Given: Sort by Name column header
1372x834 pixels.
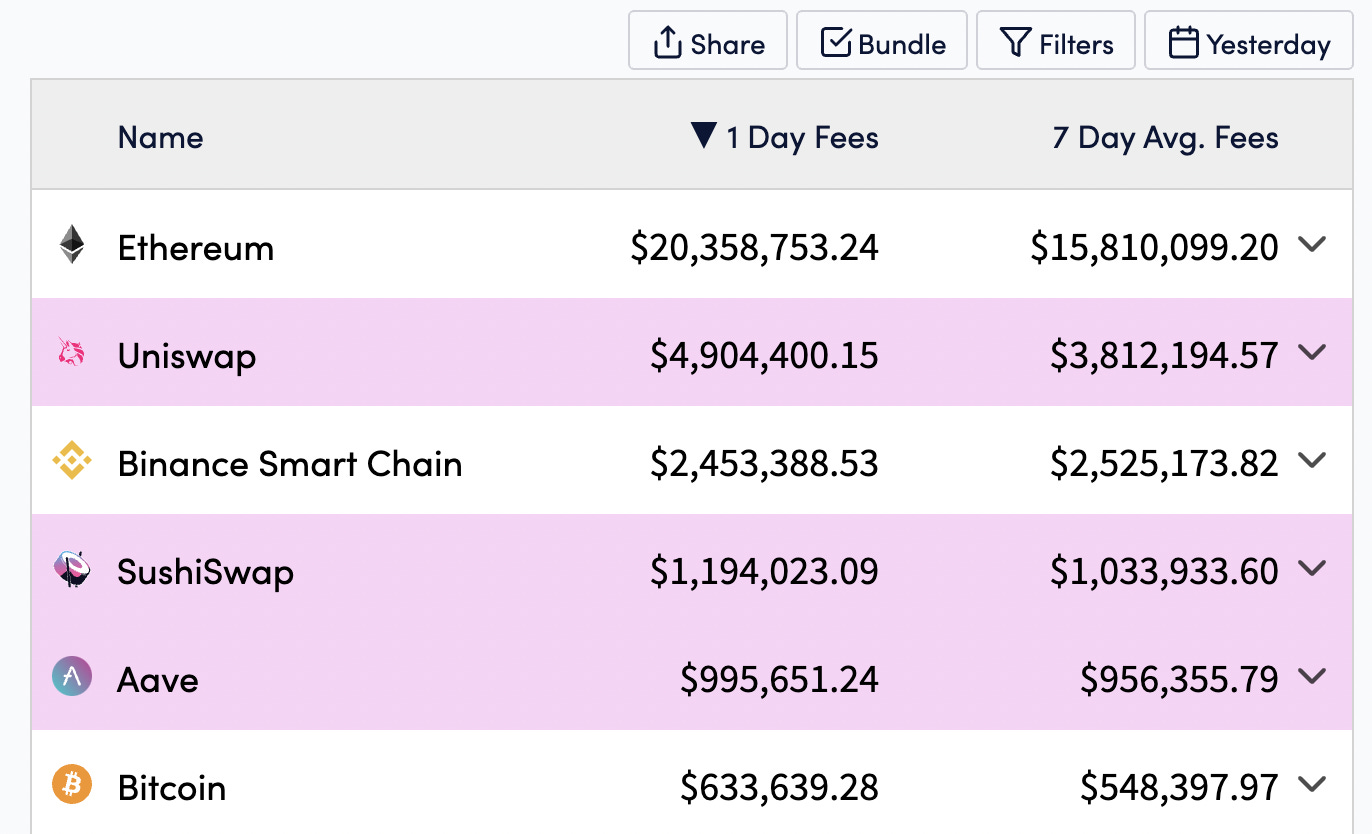Looking at the screenshot, I should [160, 137].
